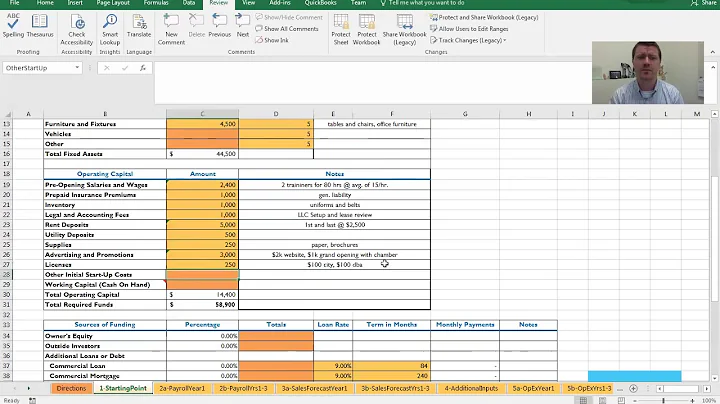Click the zoom in plus button

pos(692,401)
